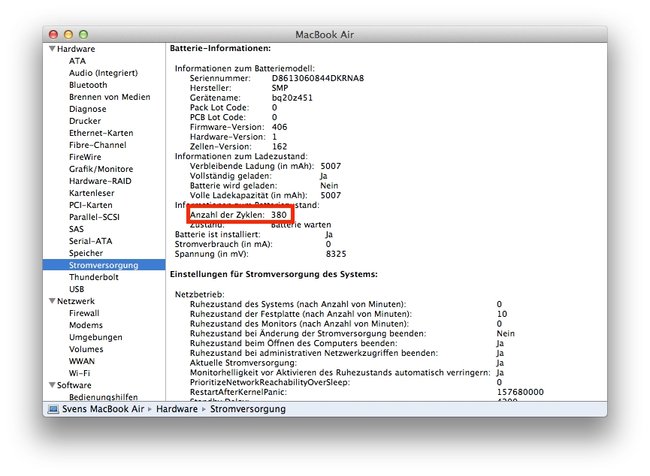Click Svens MacBook Air in path bar
This screenshot has height=476, width=650.
[103, 409]
